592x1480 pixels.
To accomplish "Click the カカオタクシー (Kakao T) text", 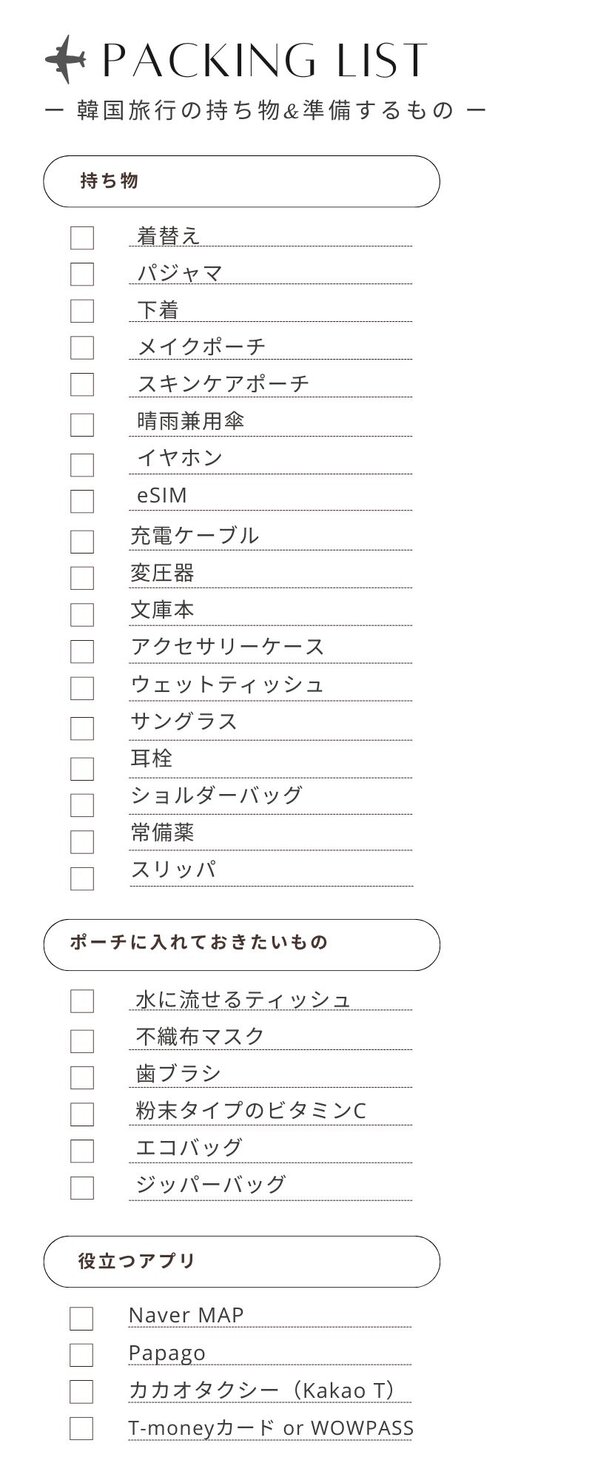I will (265, 1391).
